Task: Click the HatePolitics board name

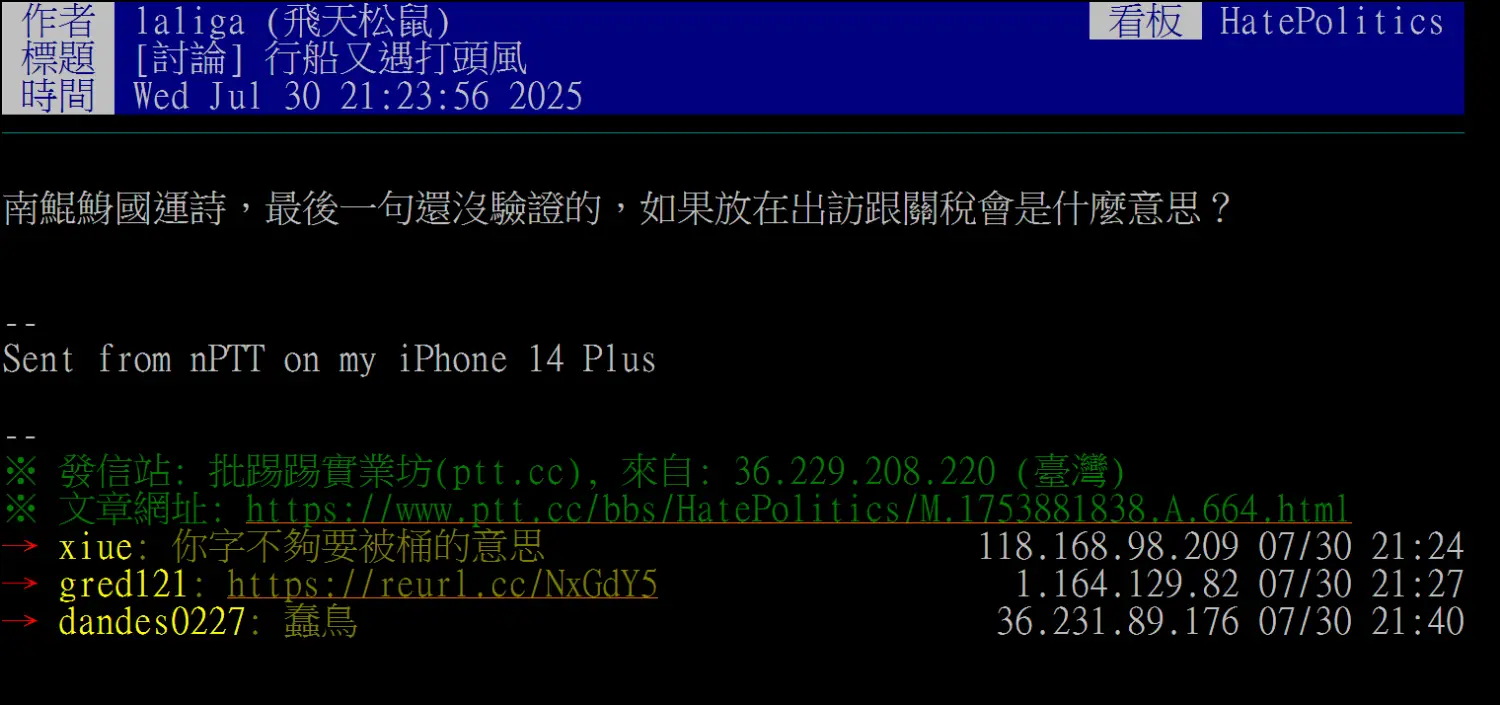Action: [x=1331, y=21]
